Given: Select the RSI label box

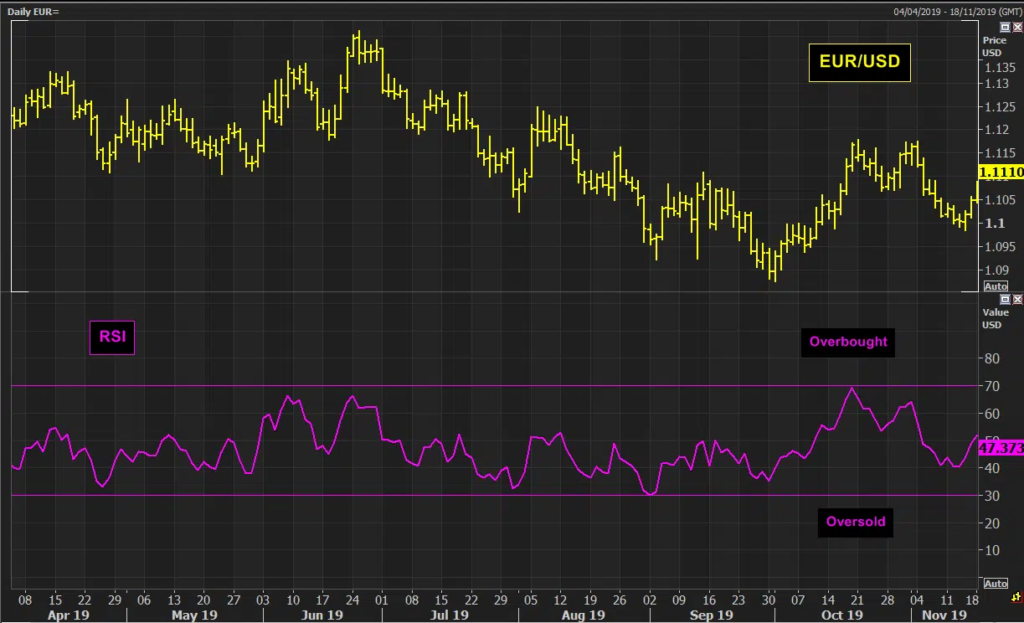Looking at the screenshot, I should coord(112,338).
